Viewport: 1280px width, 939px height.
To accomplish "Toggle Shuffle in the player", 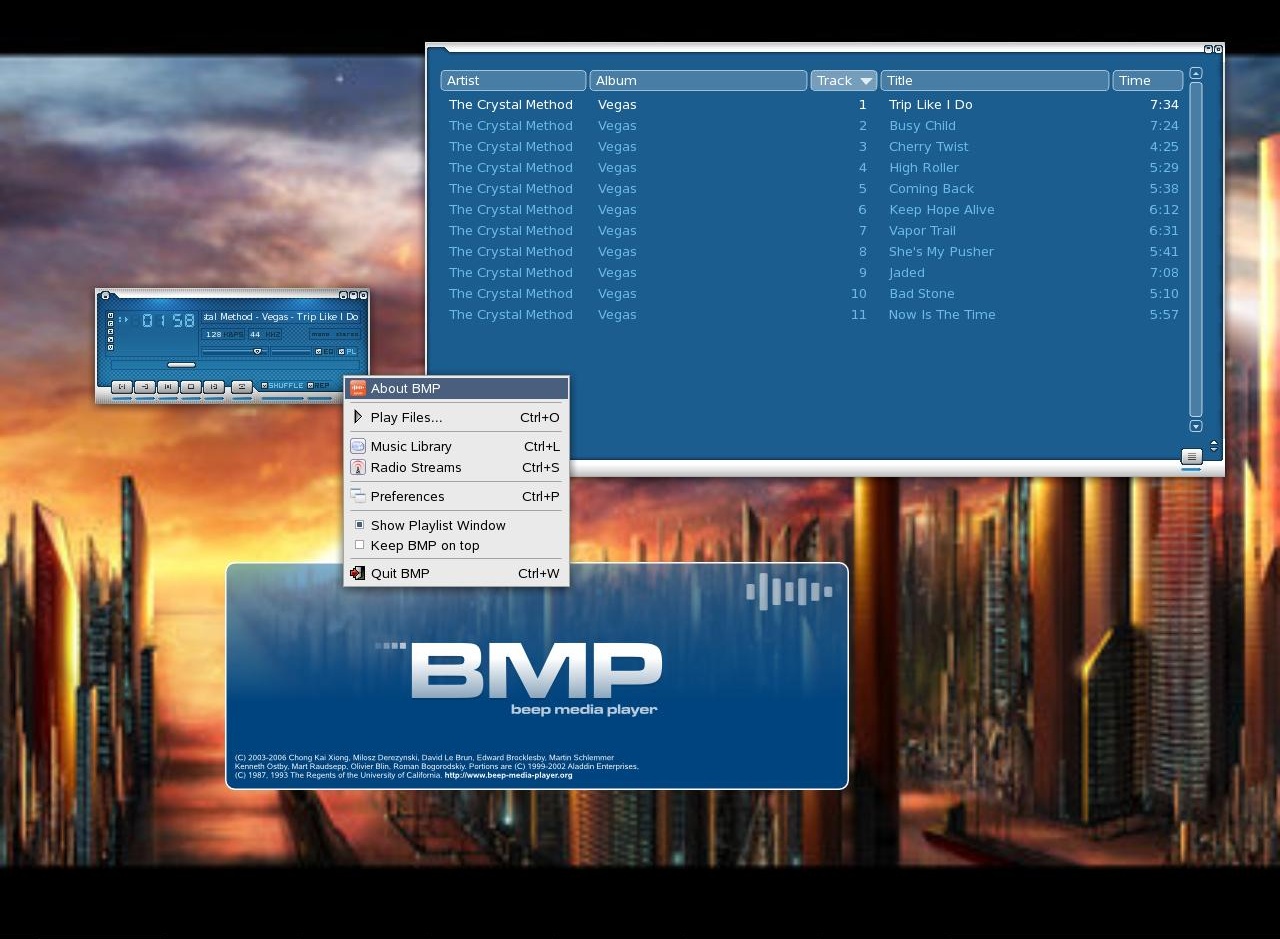I will pos(282,386).
